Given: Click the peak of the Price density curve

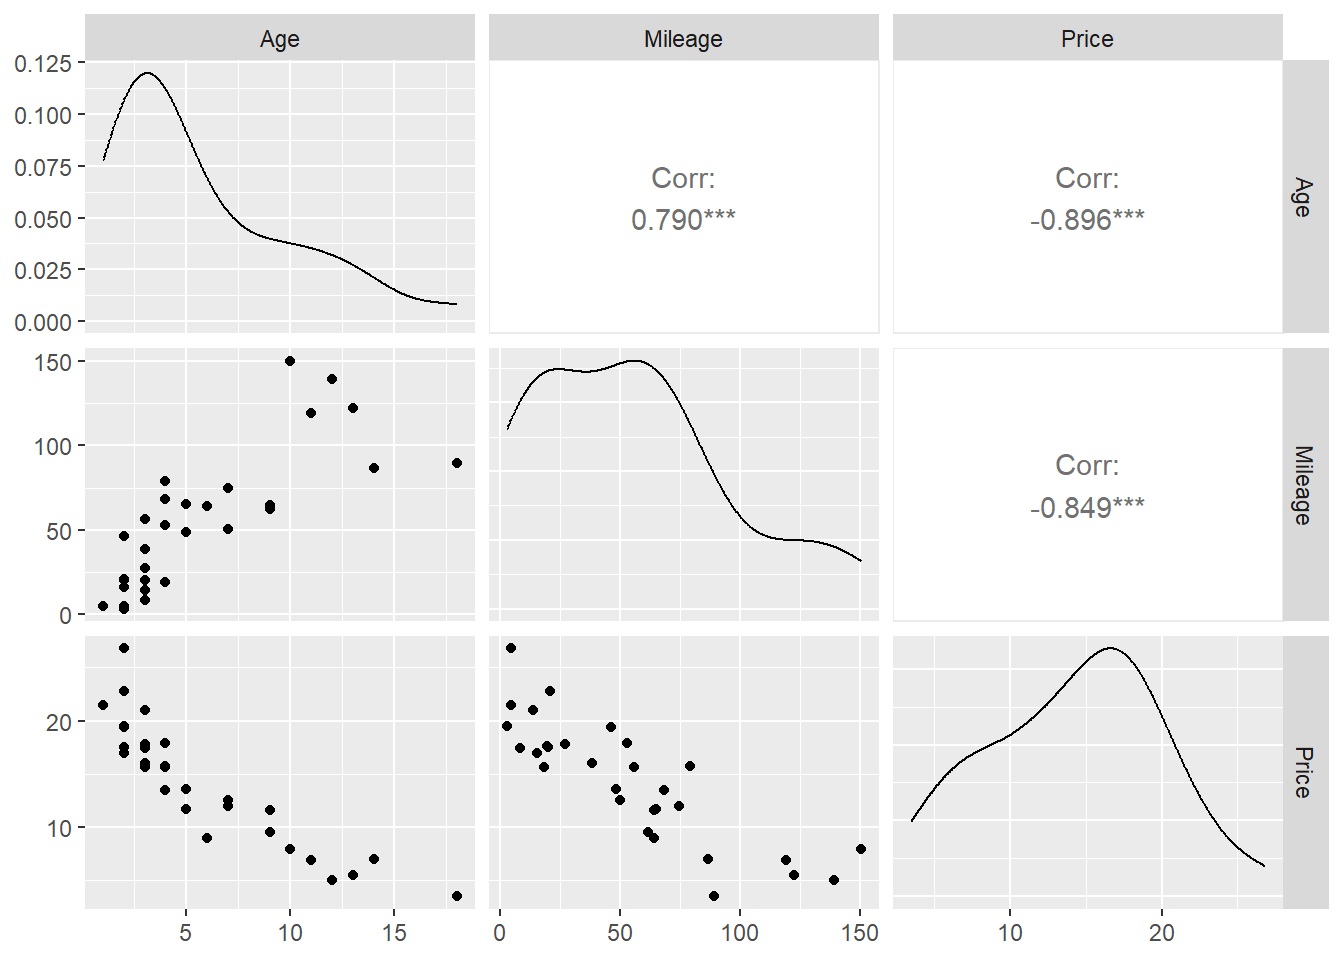Looking at the screenshot, I should [1111, 648].
